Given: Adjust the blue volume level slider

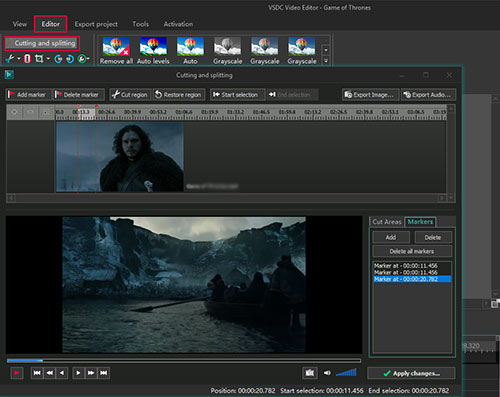Looking at the screenshot, I should pos(347,372).
